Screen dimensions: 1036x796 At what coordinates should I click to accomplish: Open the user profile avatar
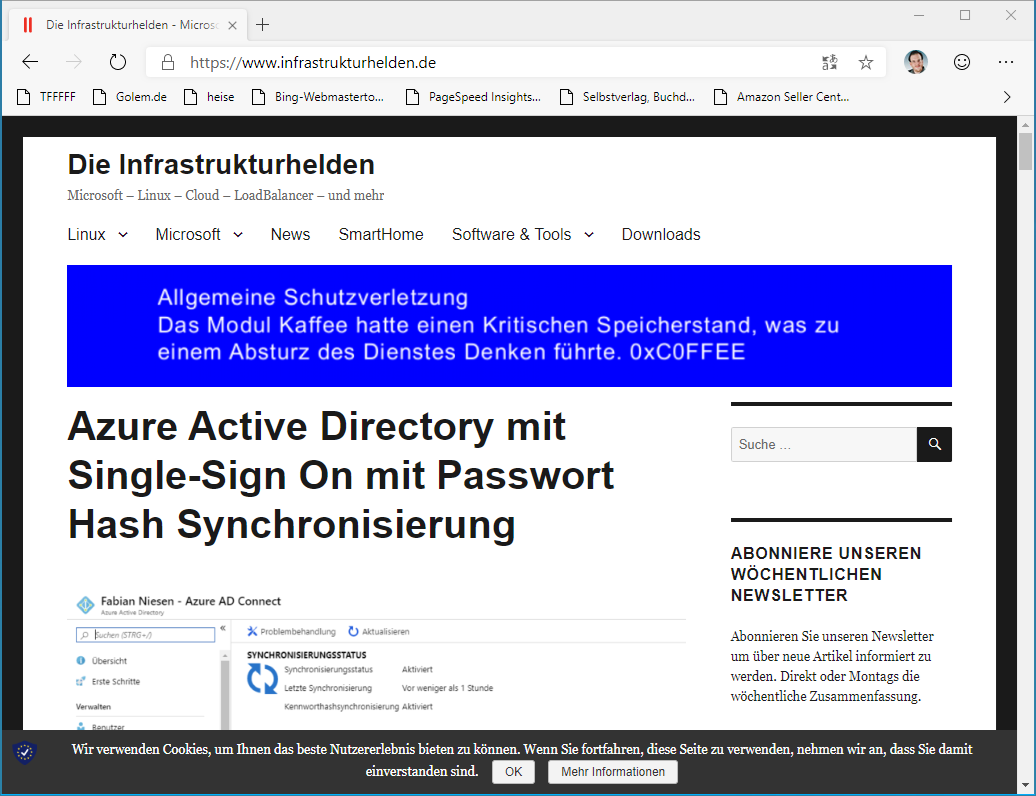tap(916, 62)
